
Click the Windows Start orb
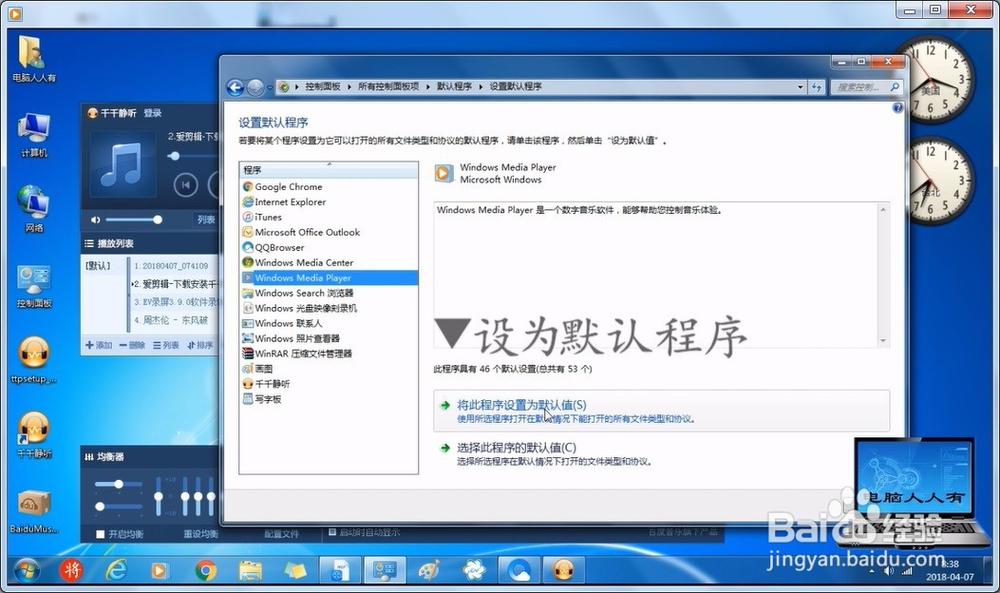click(26, 571)
